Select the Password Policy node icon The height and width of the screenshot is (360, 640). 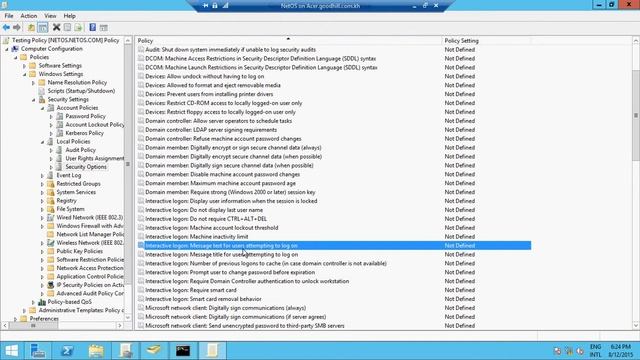[x=60, y=116]
